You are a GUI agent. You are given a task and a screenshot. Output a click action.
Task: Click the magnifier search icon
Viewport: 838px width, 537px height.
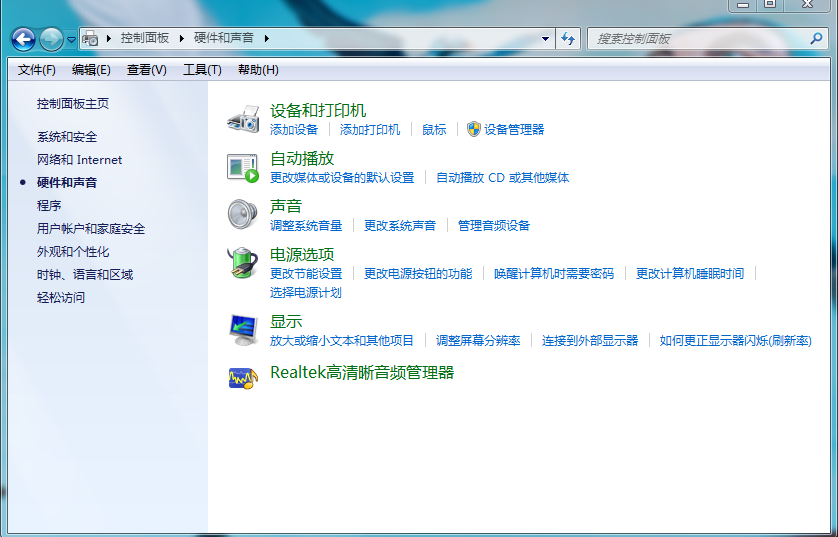(816, 38)
